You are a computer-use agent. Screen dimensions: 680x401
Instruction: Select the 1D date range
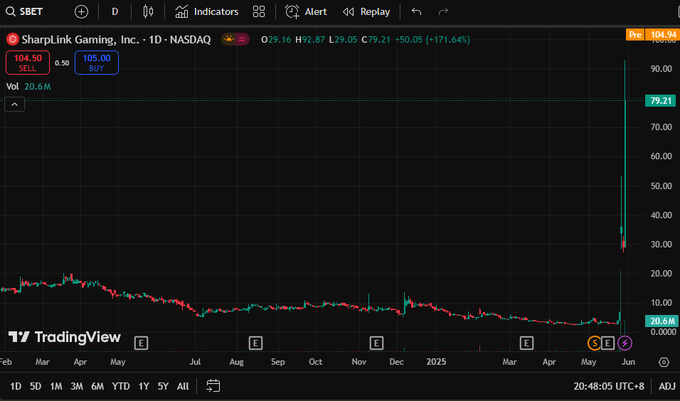16,386
